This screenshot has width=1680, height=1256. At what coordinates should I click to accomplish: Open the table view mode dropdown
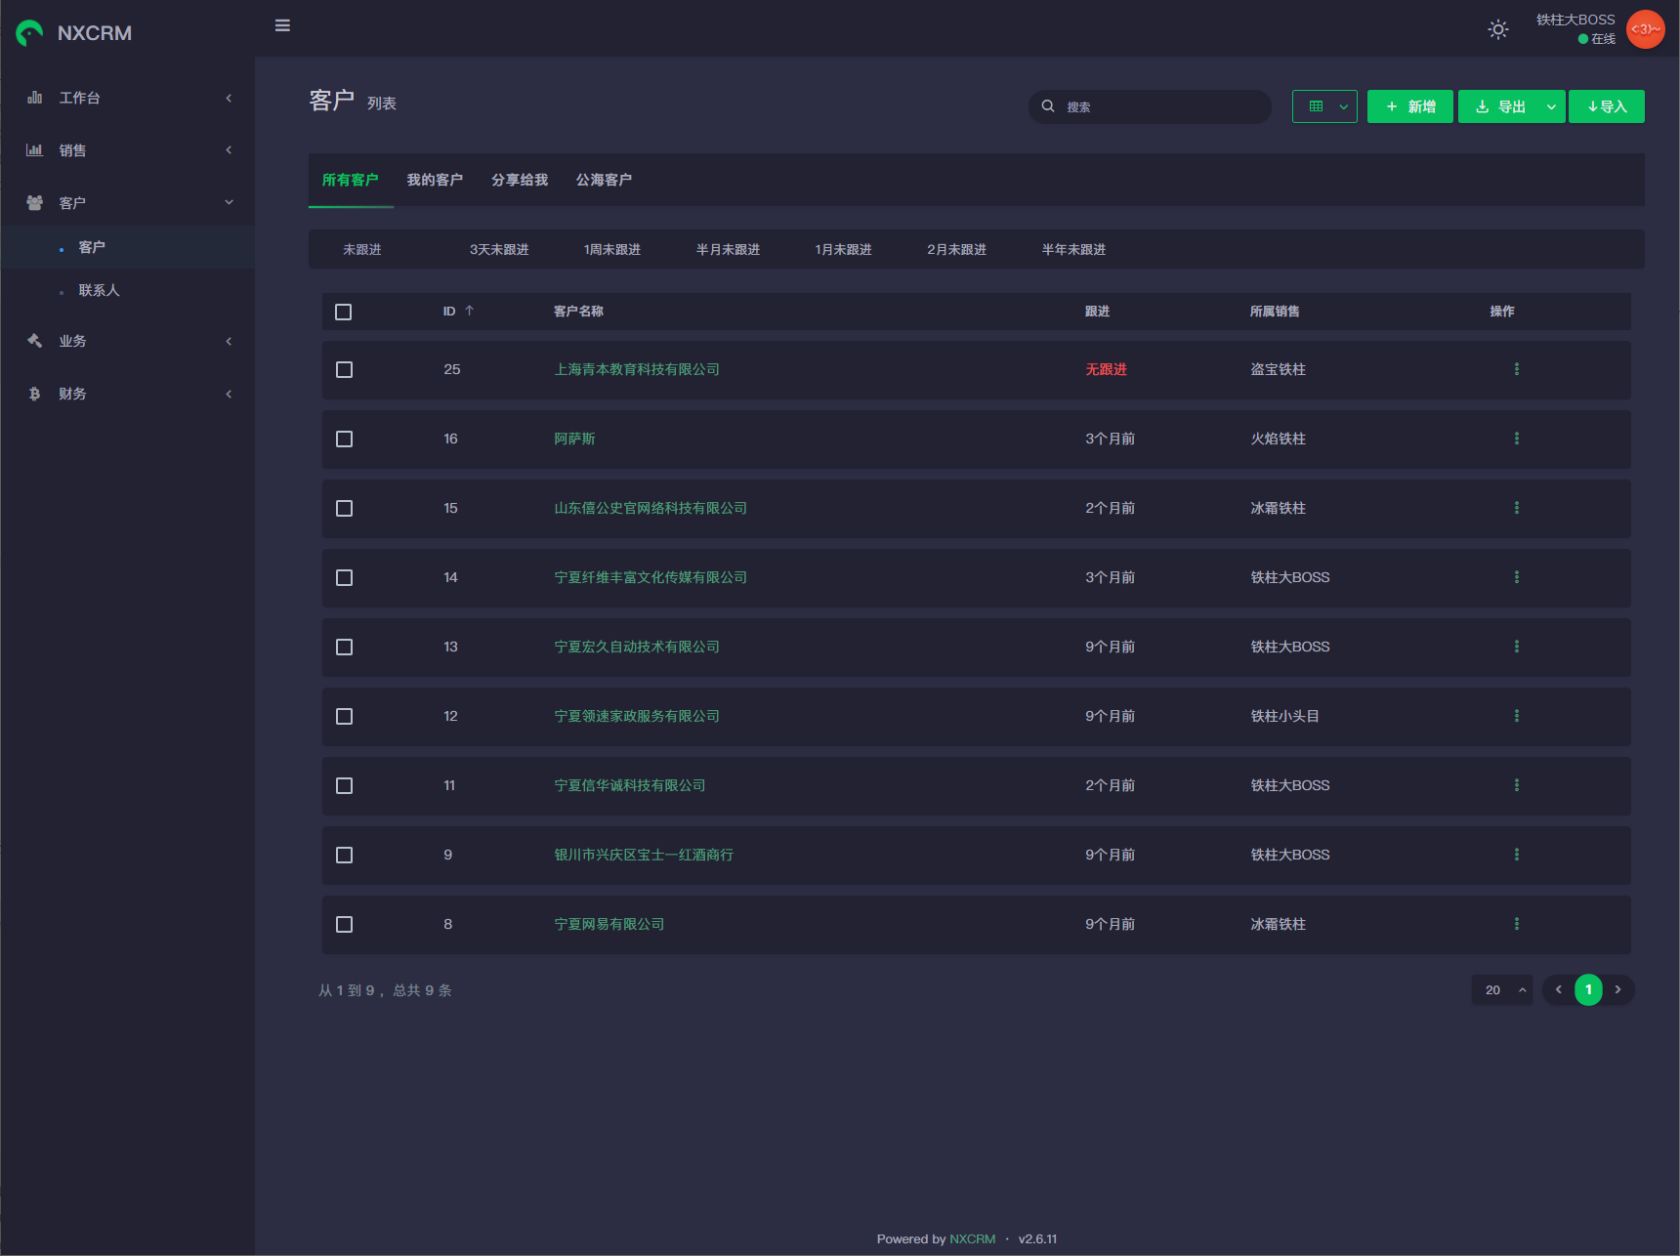(1324, 106)
